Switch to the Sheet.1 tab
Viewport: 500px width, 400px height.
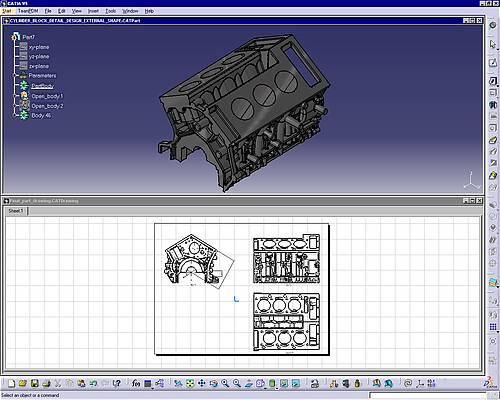(x=16, y=211)
